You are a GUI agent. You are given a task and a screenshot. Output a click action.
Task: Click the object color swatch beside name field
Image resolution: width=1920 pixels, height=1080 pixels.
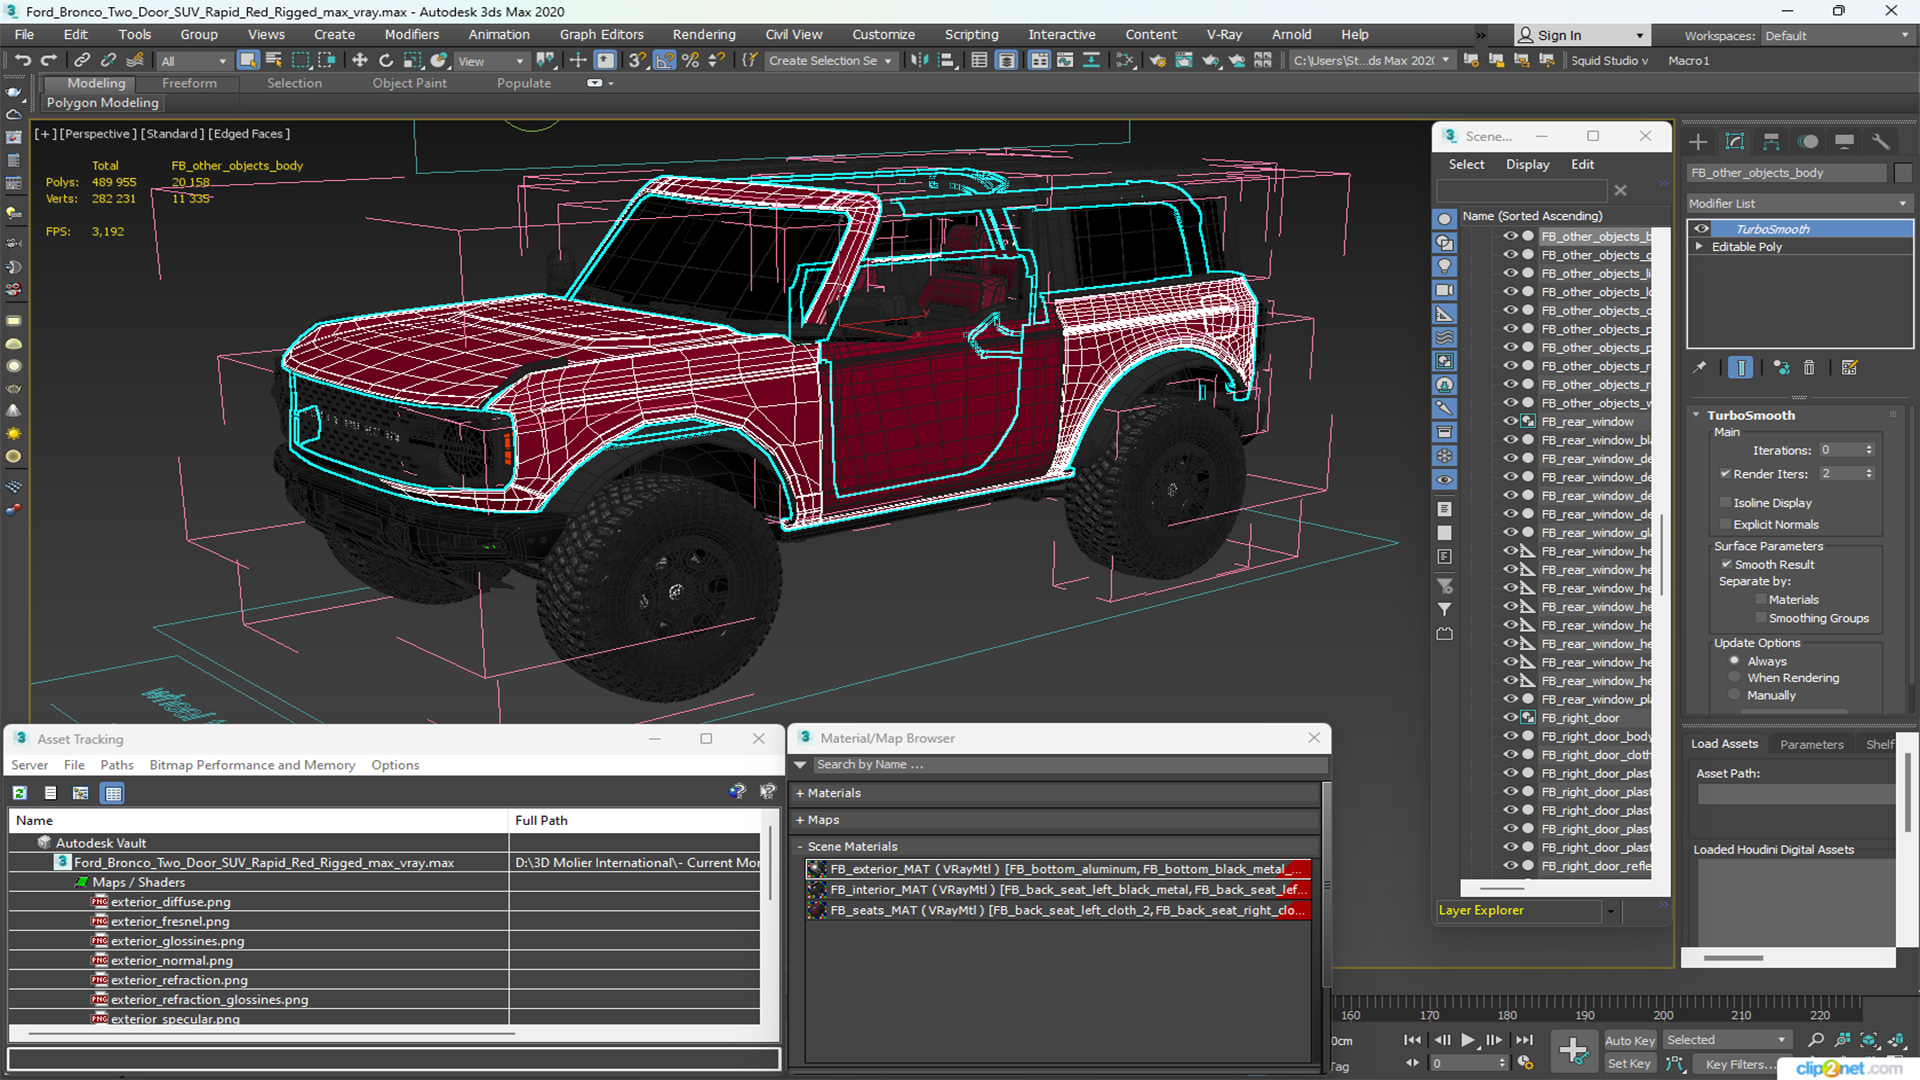[x=1903, y=173]
